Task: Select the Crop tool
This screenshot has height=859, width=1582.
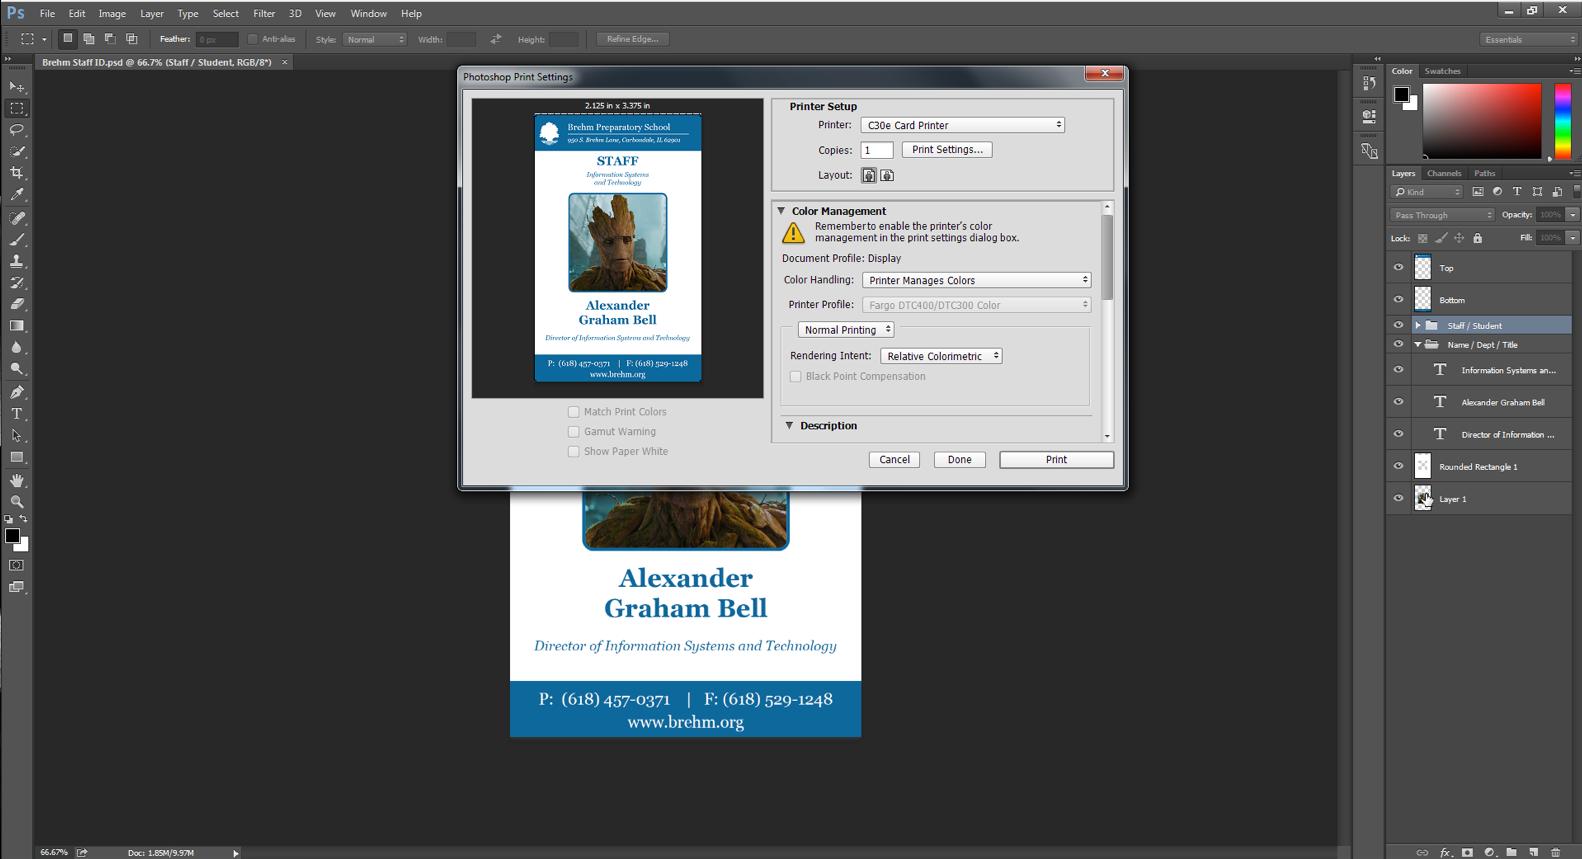Action: tap(17, 173)
